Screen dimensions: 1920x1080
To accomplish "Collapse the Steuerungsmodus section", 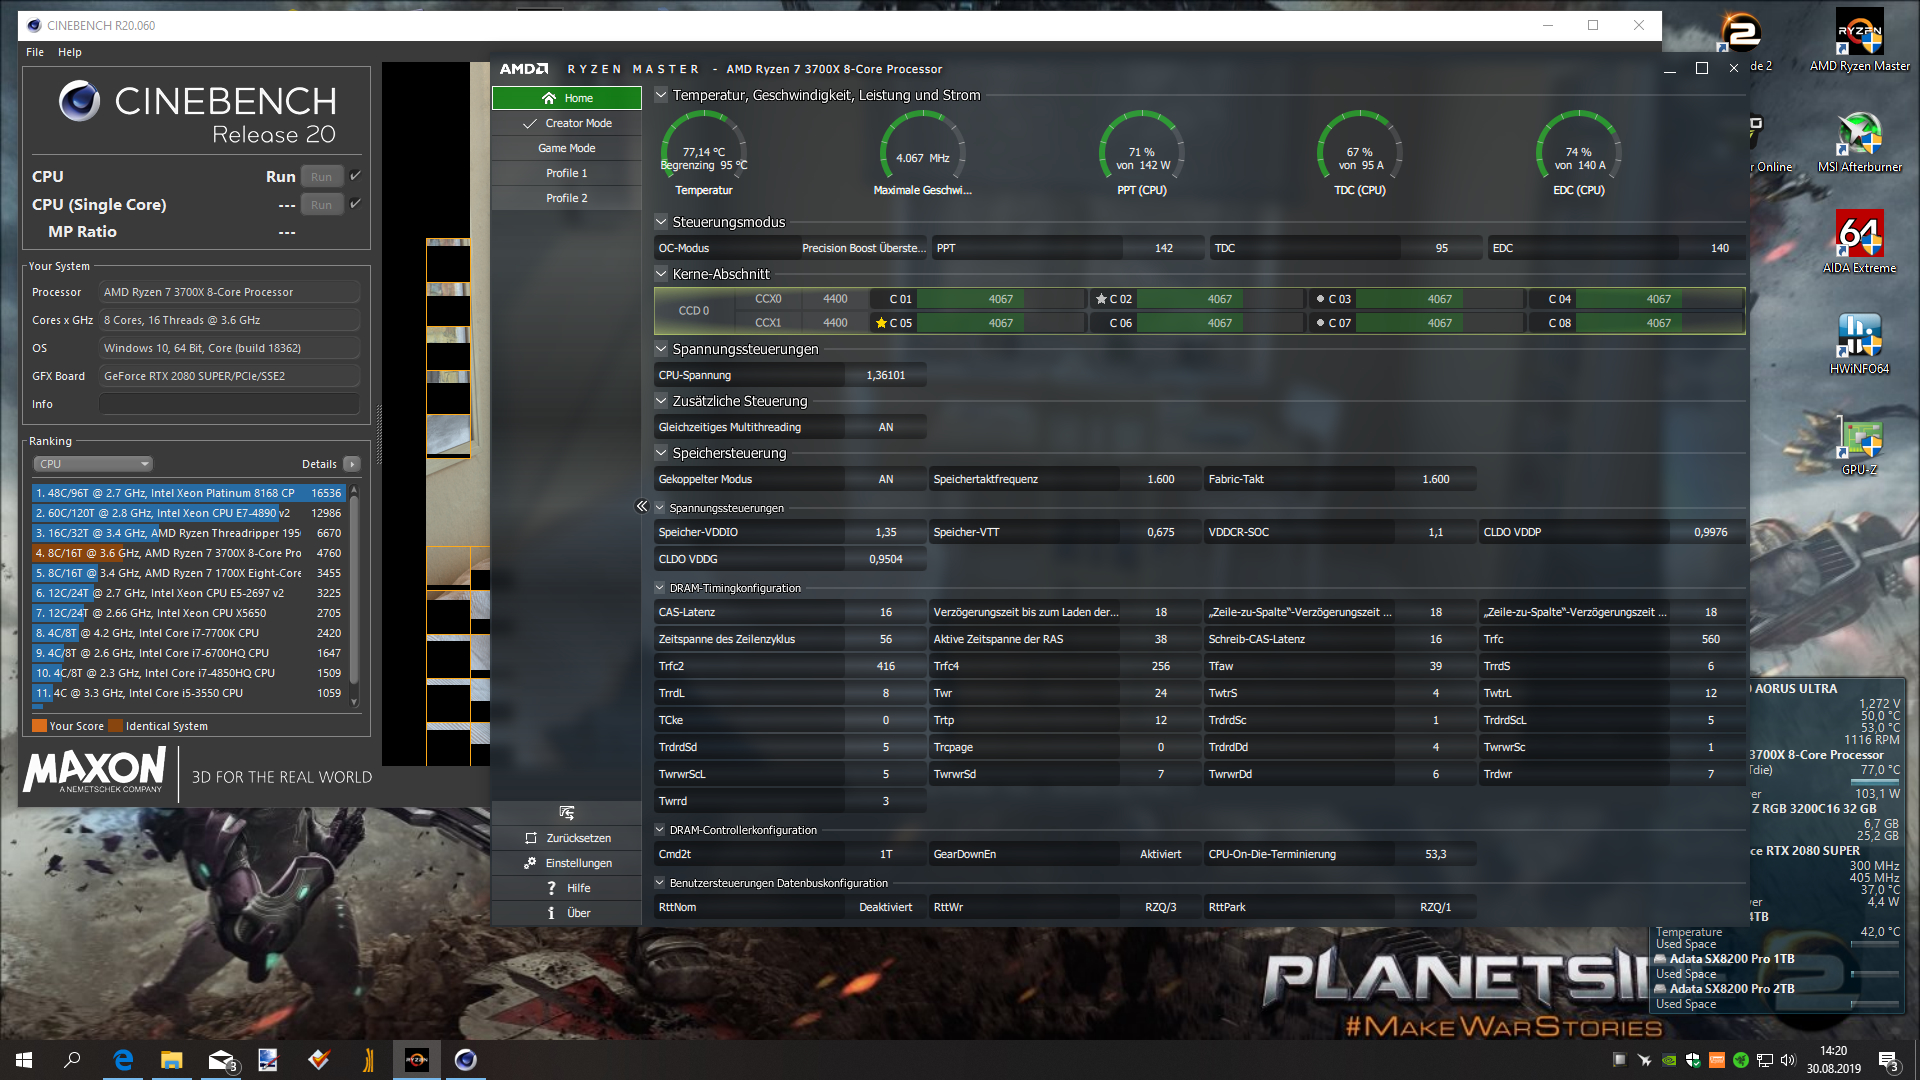I will pyautogui.click(x=661, y=222).
